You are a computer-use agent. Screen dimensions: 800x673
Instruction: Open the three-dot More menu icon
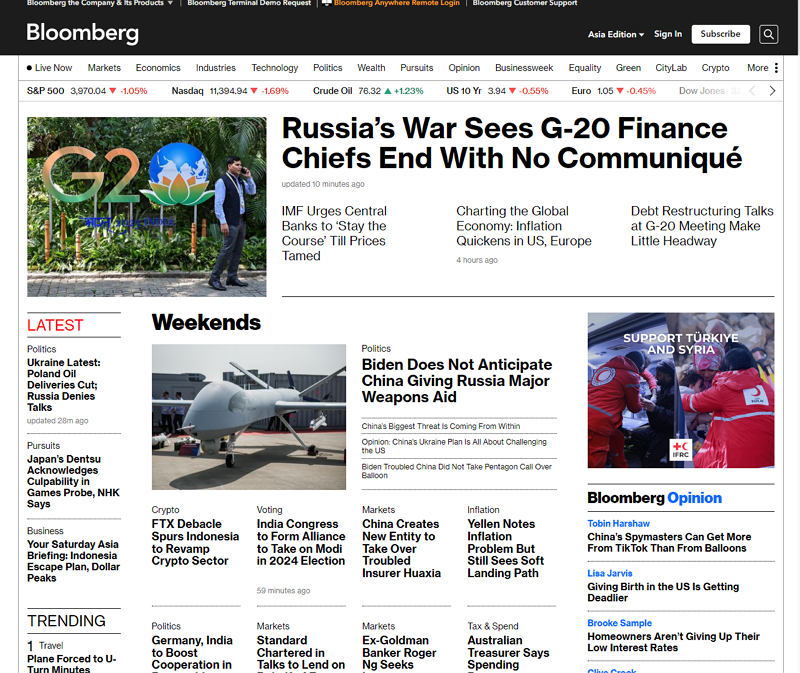776,68
